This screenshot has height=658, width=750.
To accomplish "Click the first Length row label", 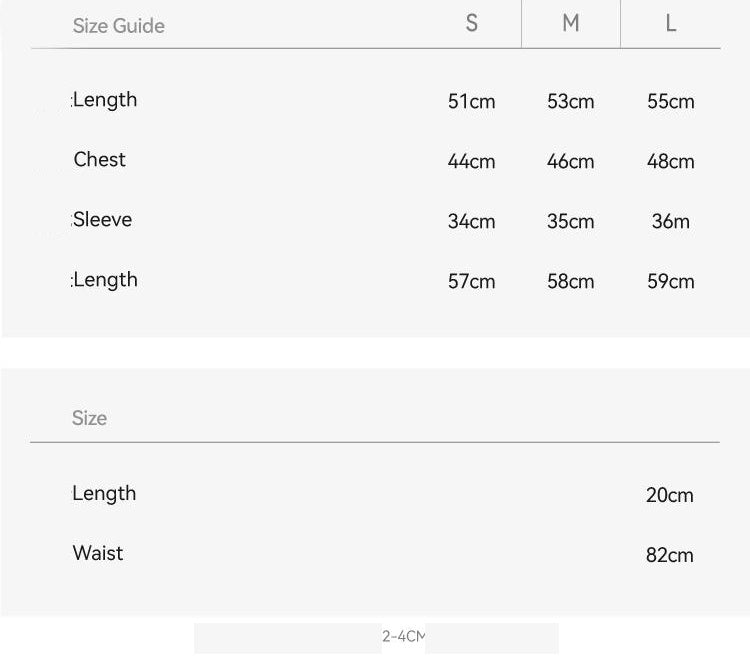I will [104, 100].
